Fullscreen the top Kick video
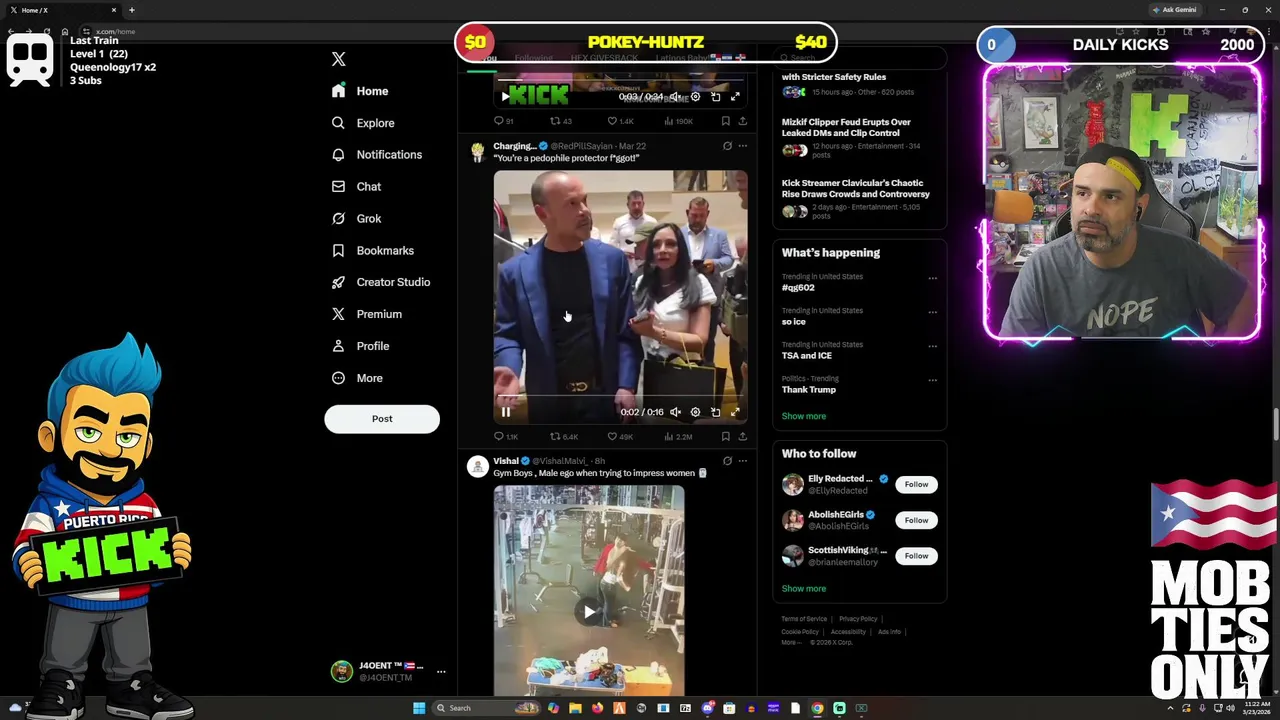 [735, 97]
